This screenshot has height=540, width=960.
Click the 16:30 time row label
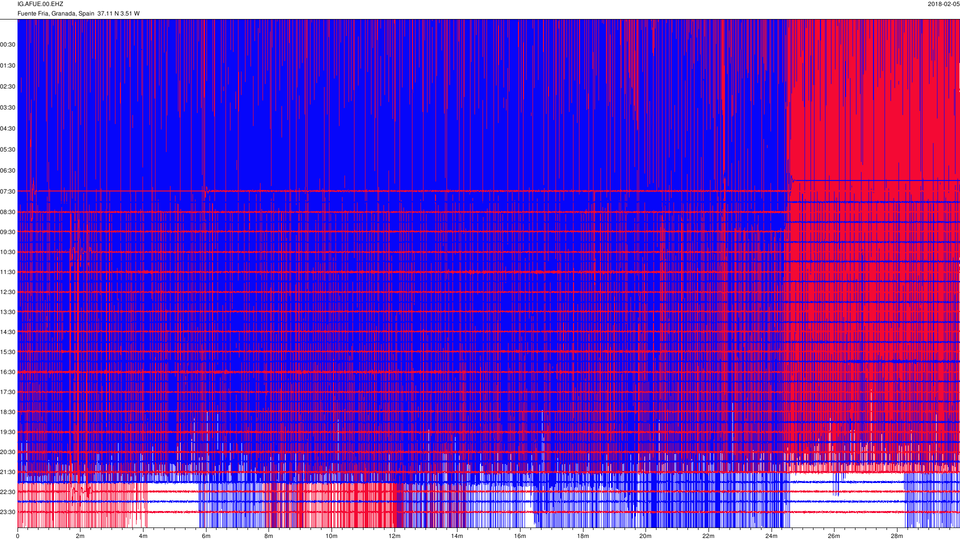coord(8,372)
